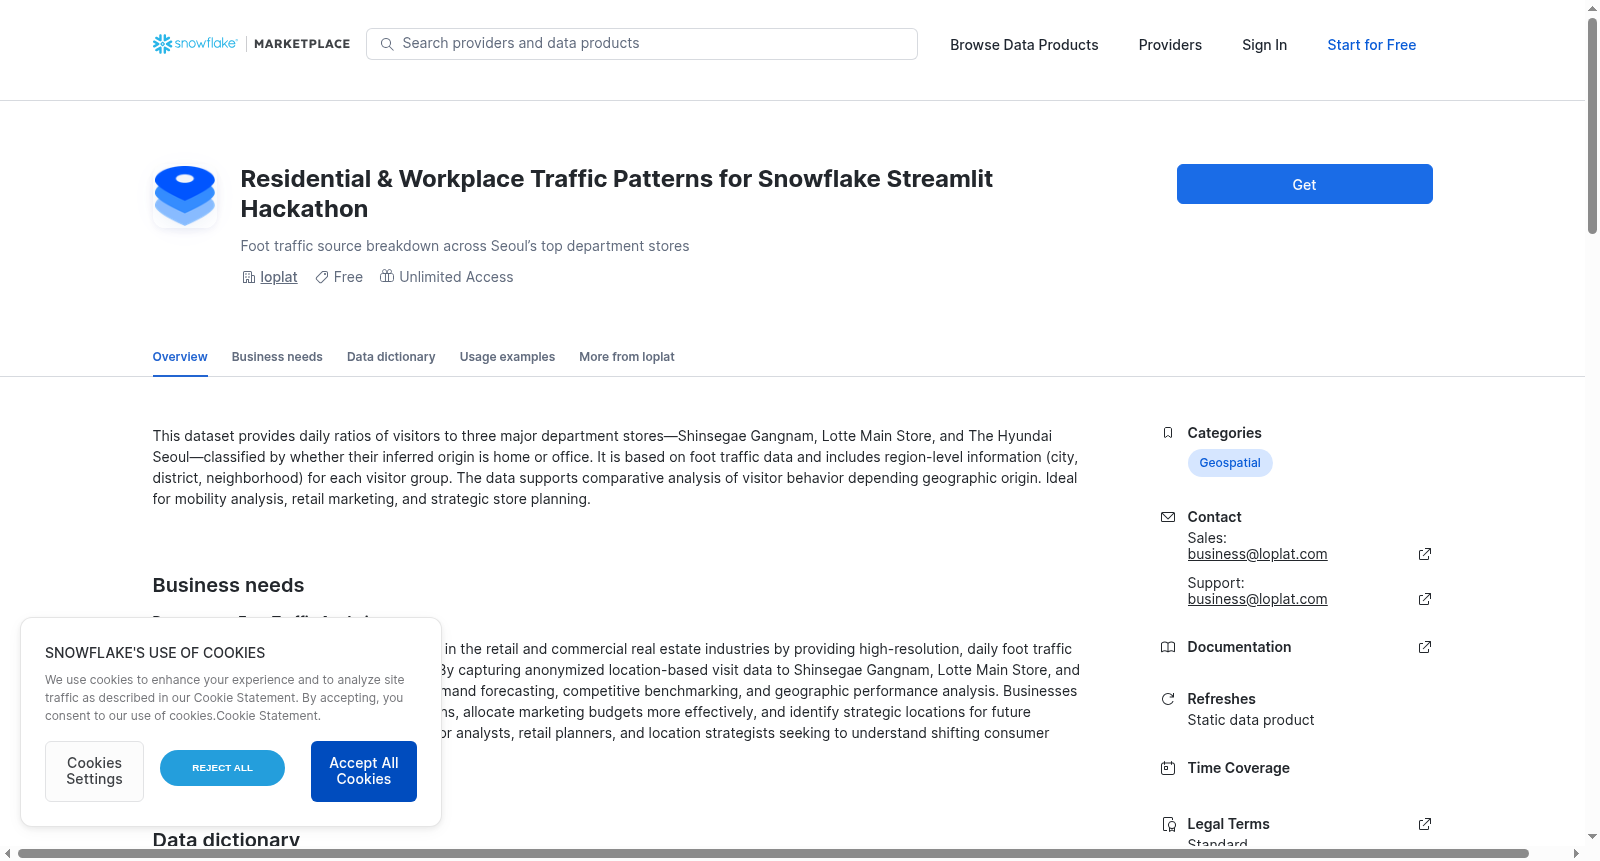This screenshot has height=861, width=1600.
Task: Focus the search providers input field
Action: [642, 44]
